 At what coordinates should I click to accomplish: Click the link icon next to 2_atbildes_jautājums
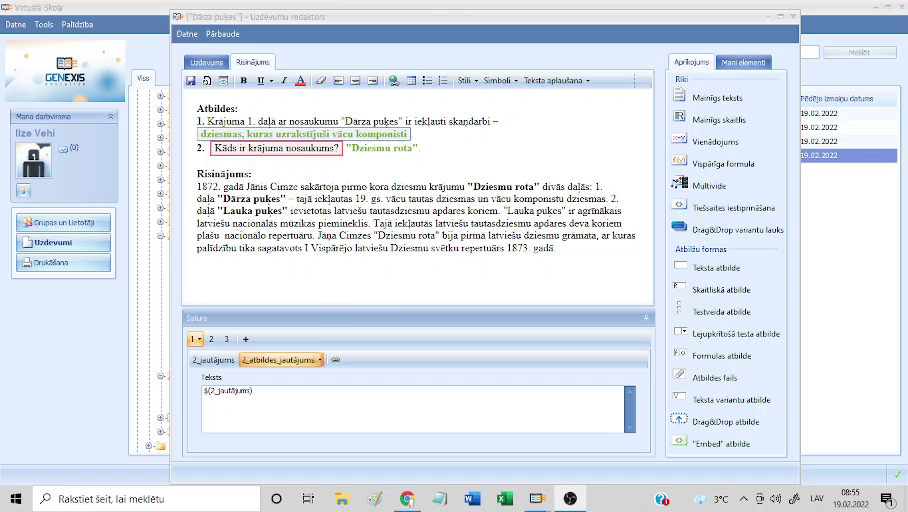point(336,360)
